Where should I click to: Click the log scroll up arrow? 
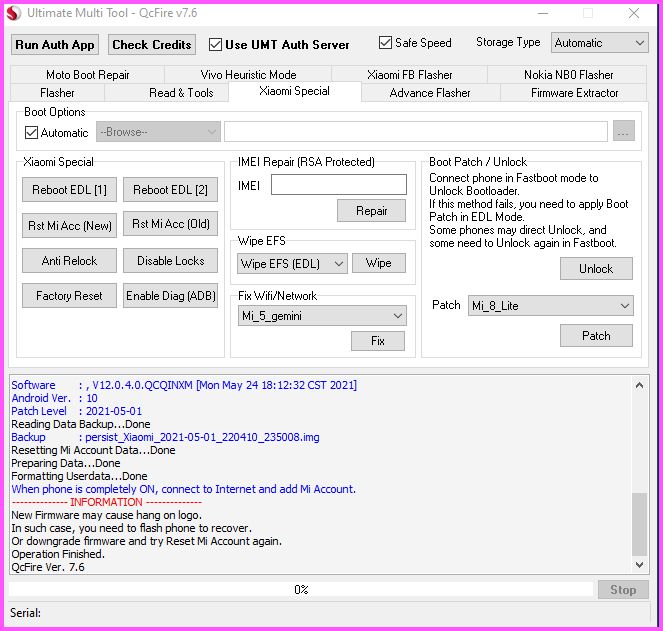pos(639,385)
